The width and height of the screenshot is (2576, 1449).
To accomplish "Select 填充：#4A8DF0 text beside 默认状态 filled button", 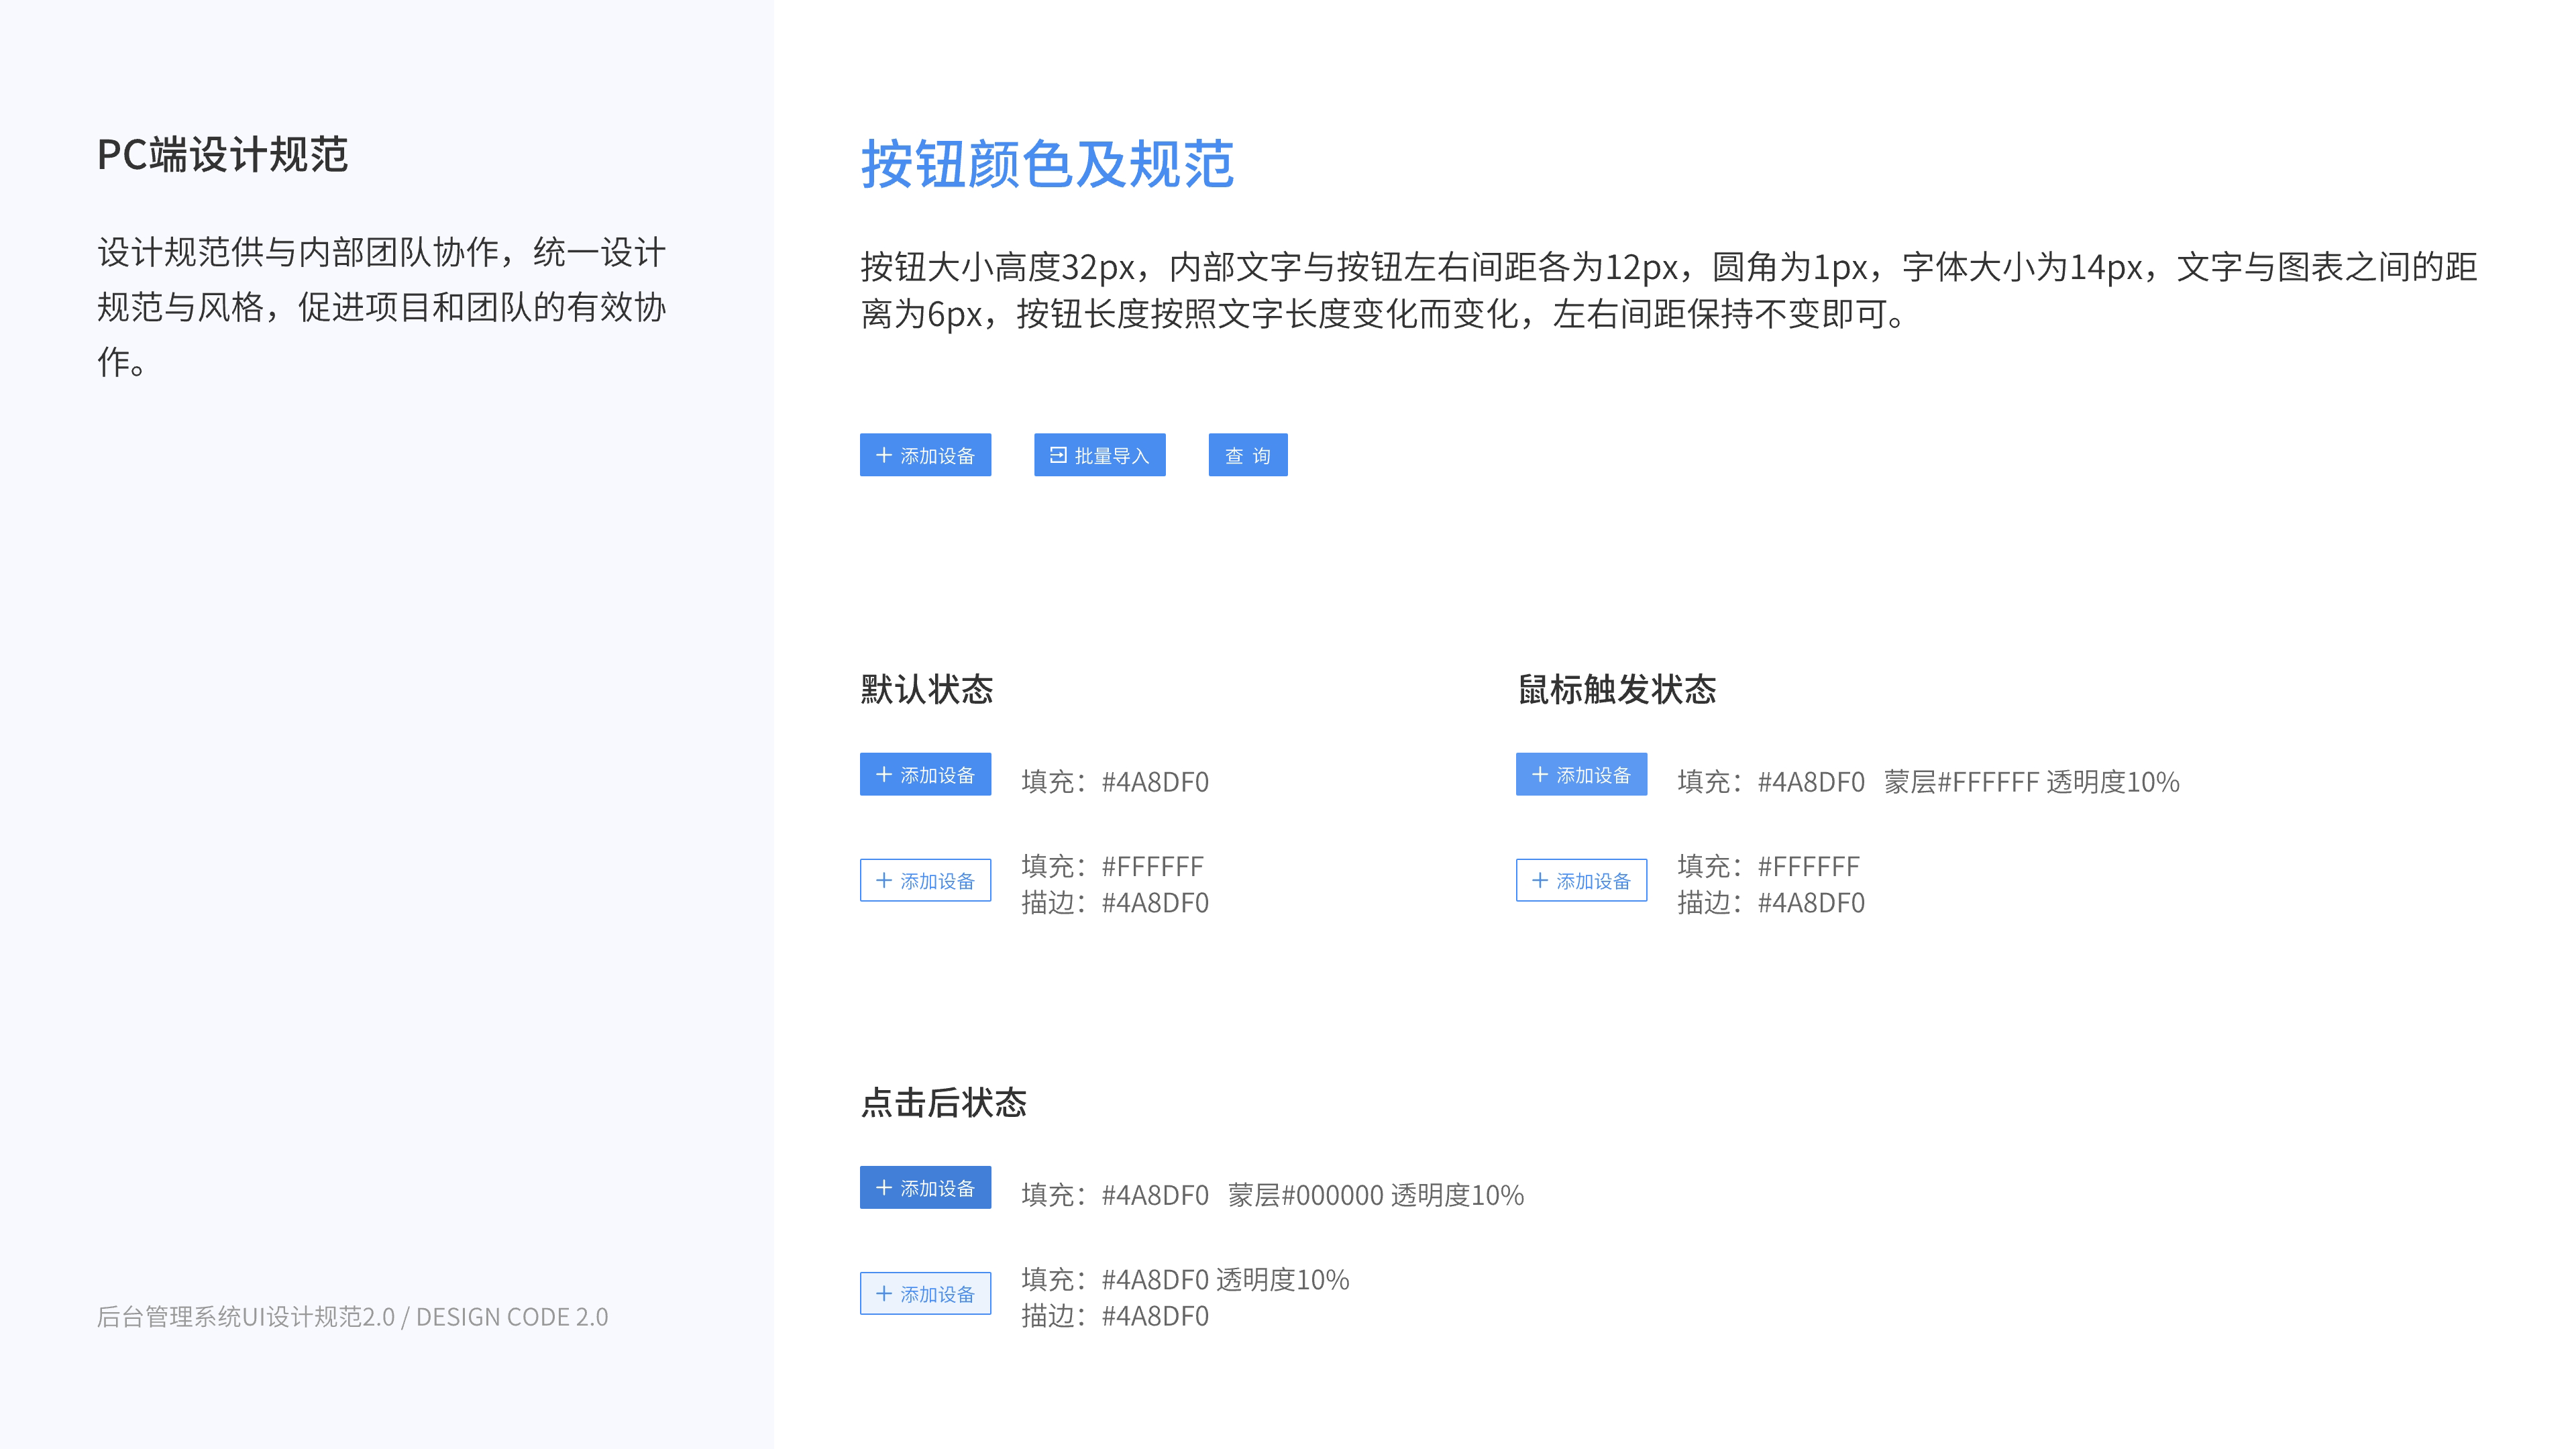I will (1115, 781).
